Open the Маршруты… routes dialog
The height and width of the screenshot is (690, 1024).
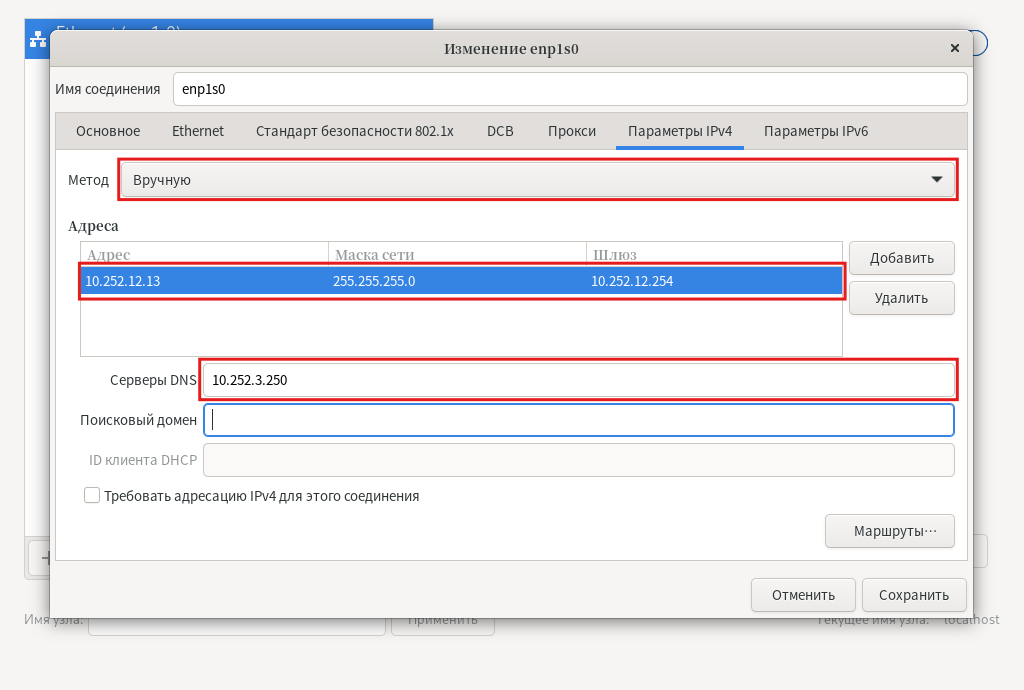point(889,531)
